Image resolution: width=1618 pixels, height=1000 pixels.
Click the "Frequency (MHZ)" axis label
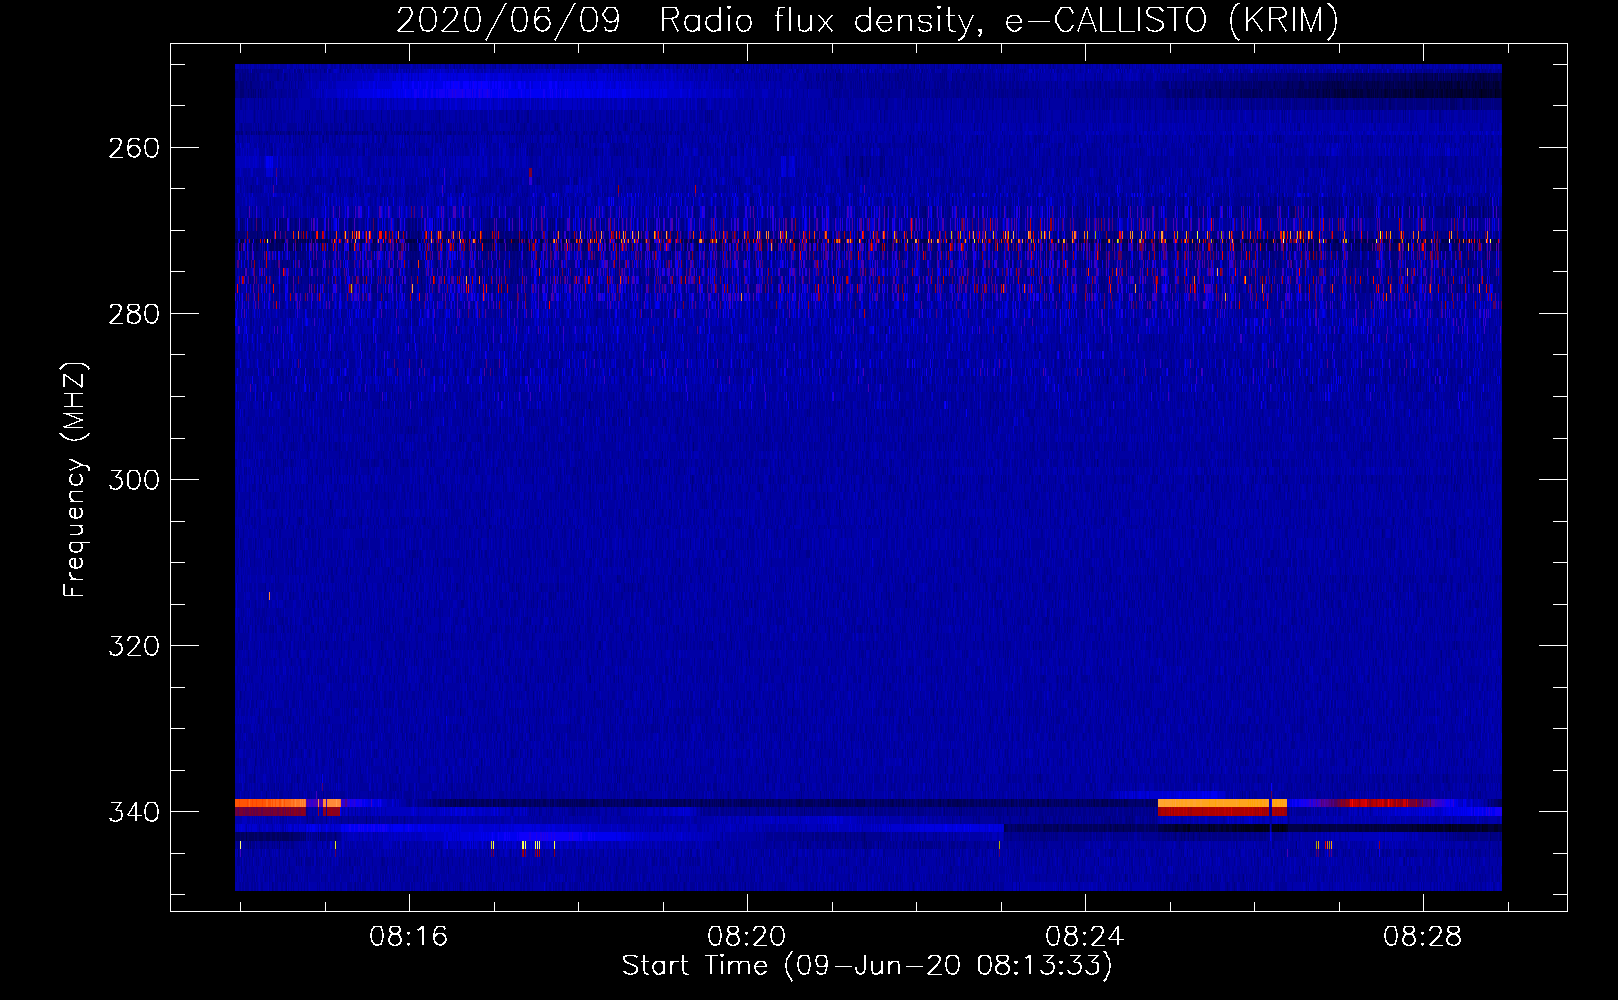[x=75, y=480]
